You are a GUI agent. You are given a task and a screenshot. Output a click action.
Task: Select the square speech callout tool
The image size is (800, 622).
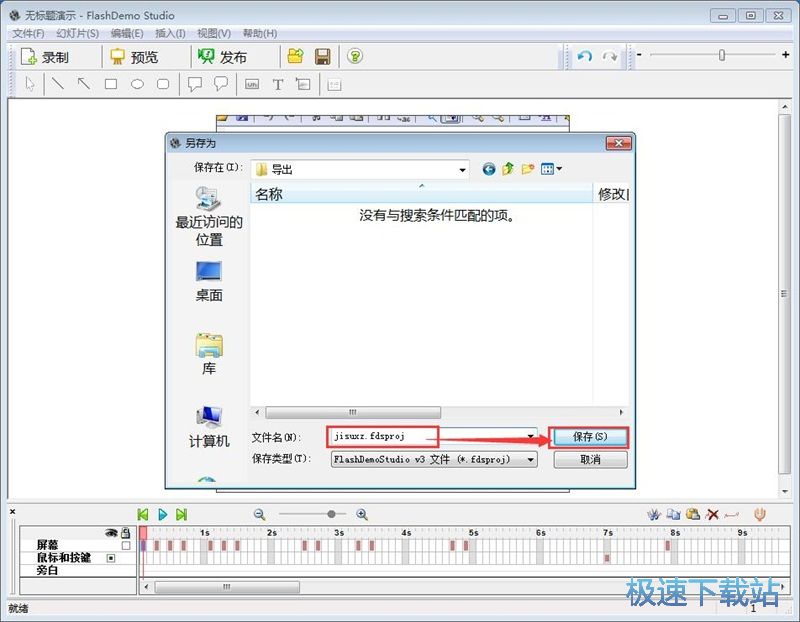pos(195,84)
